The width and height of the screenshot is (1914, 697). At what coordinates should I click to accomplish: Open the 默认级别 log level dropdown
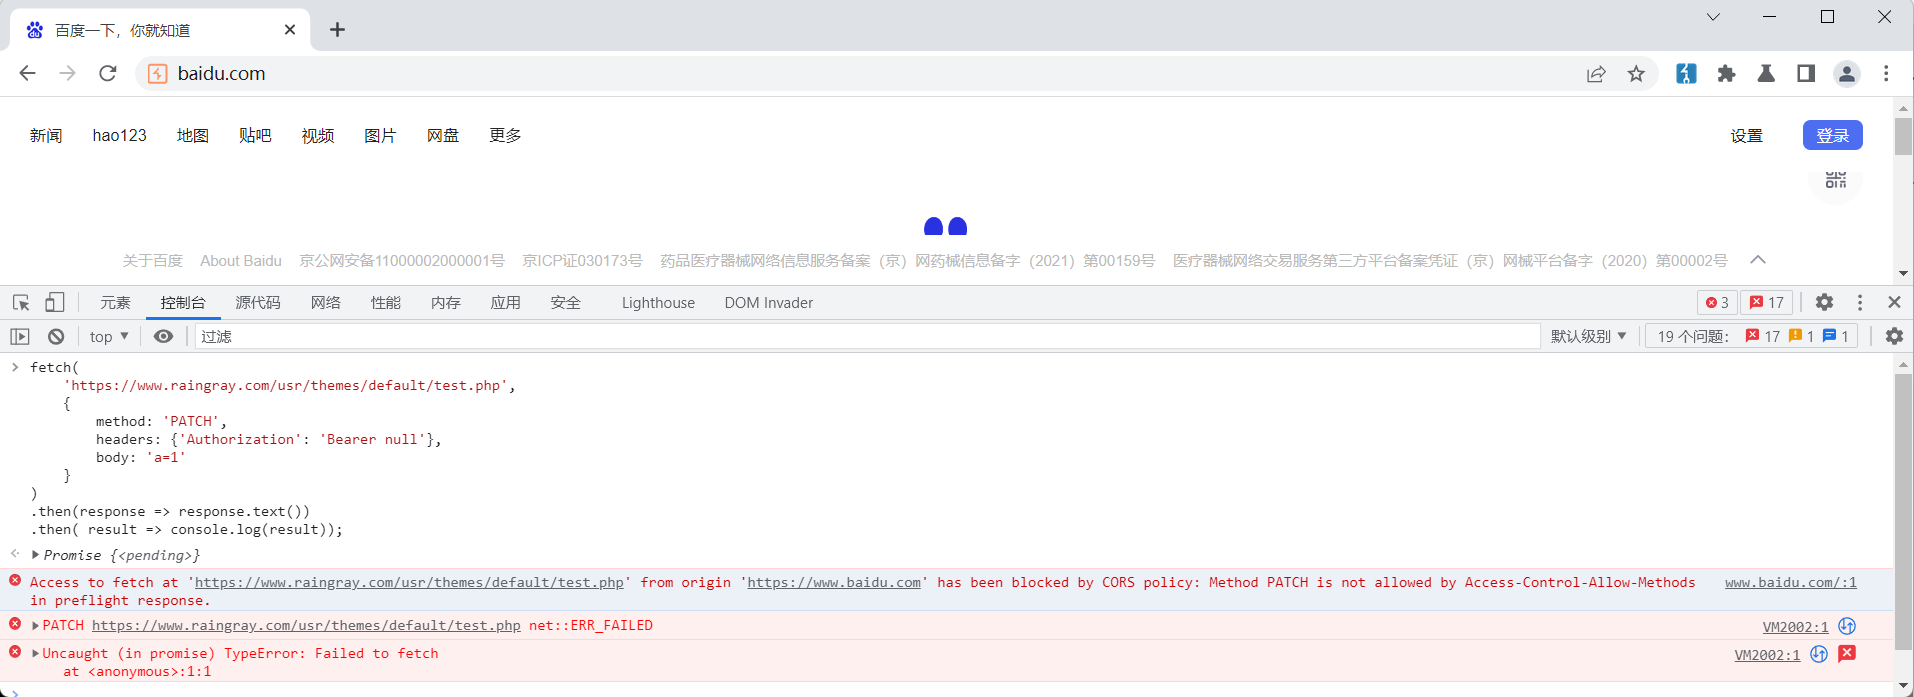tap(1588, 337)
